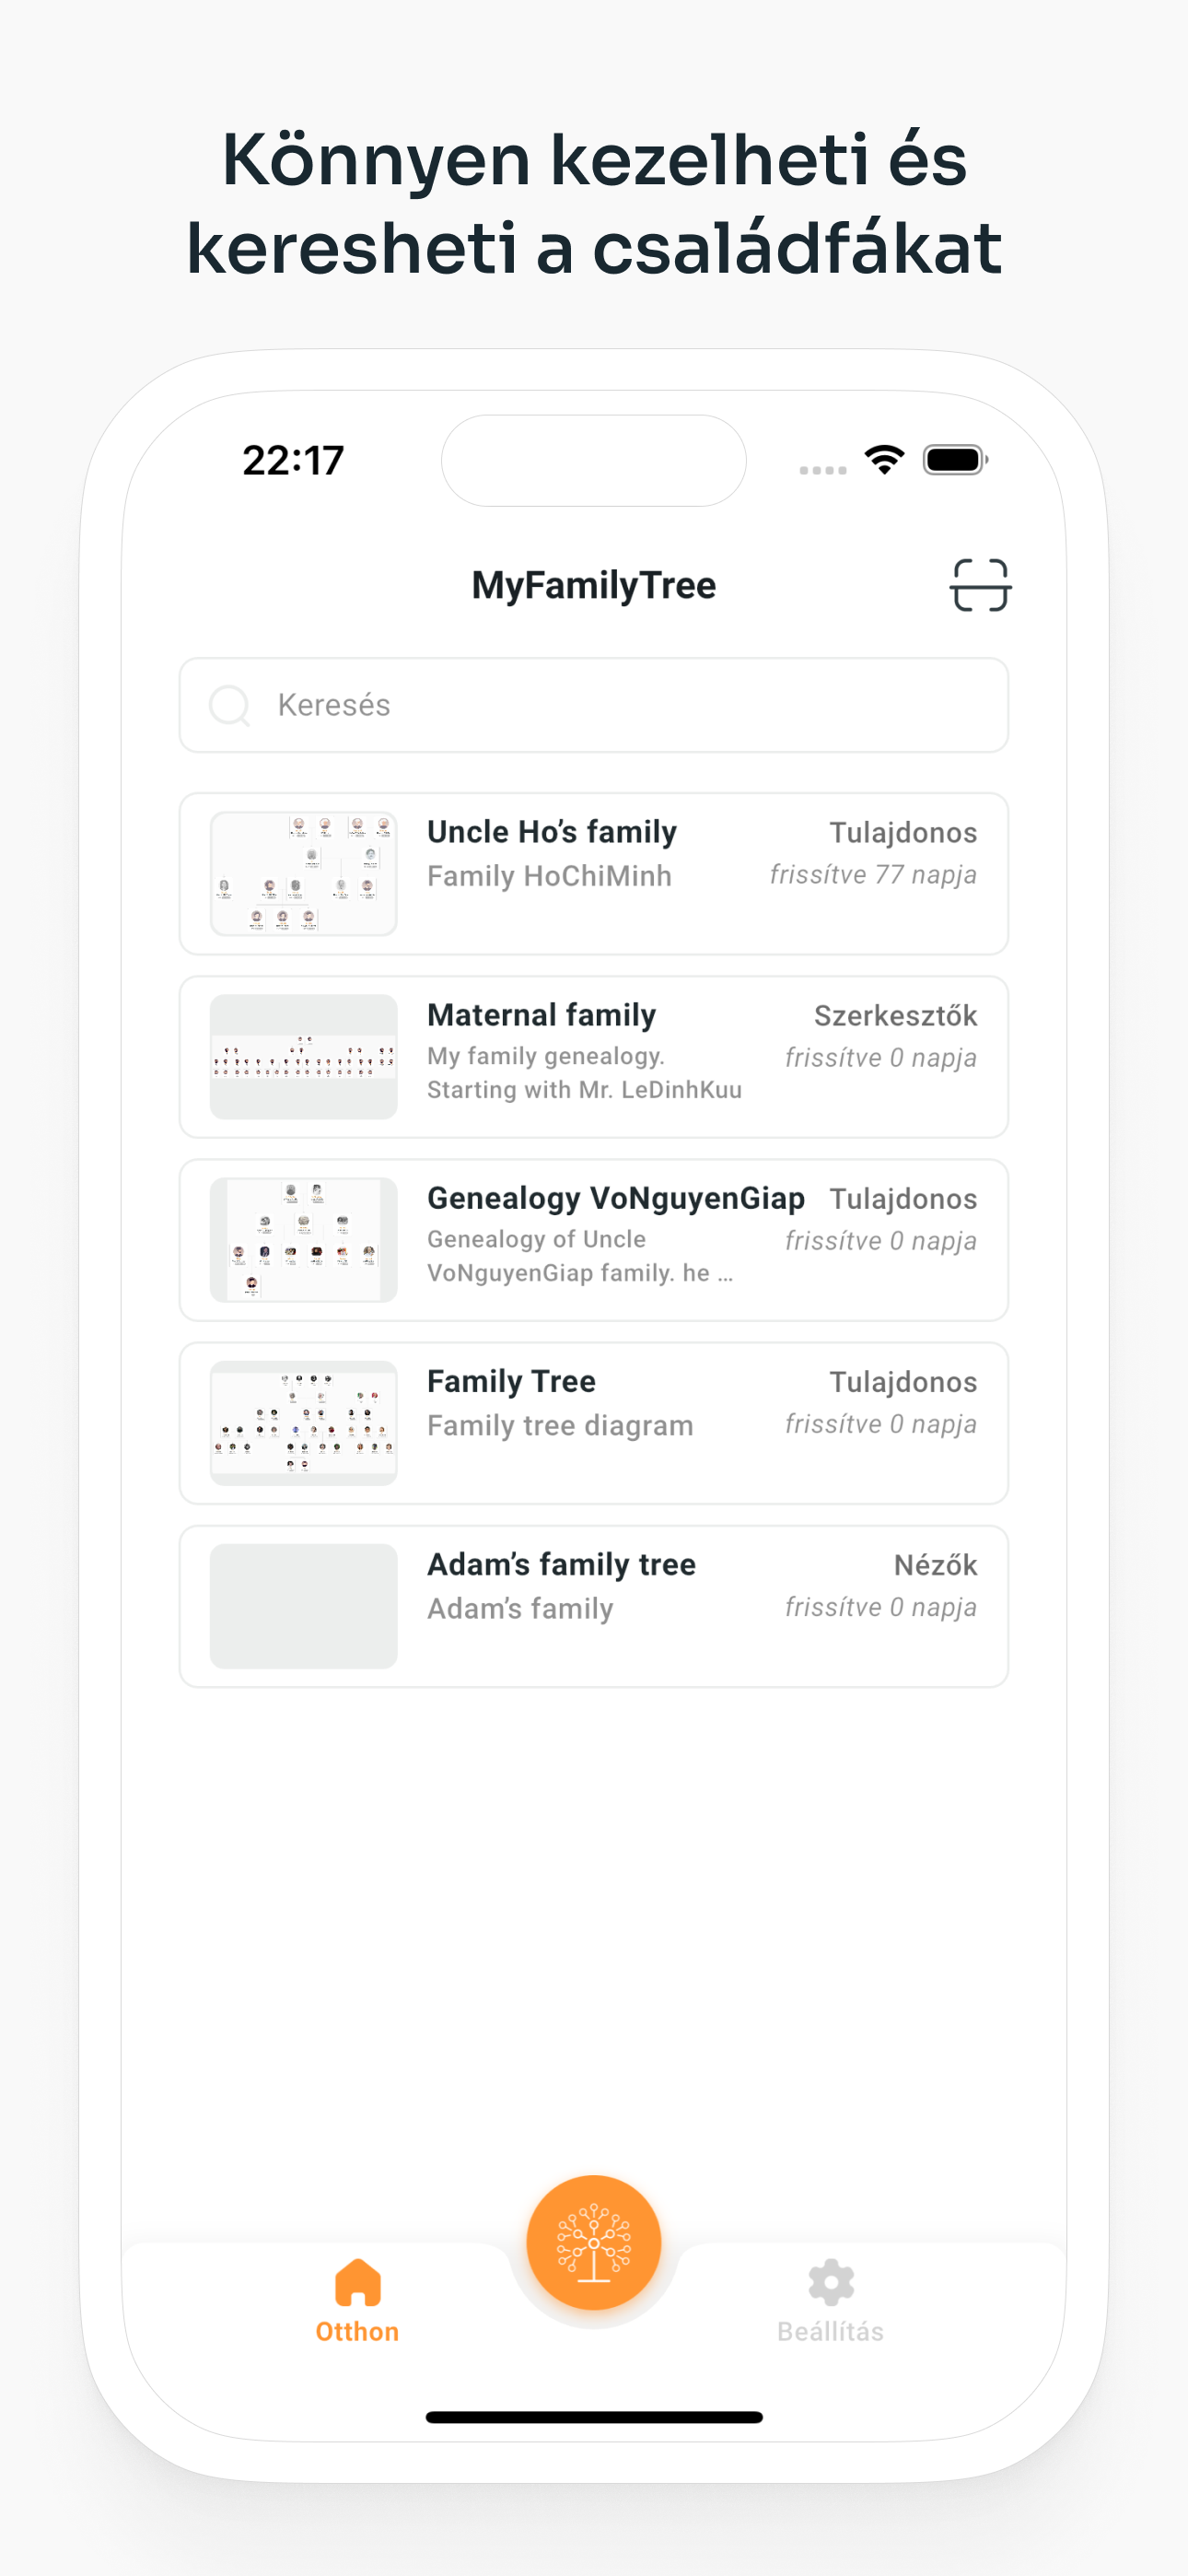
Task: Open the Family Tree diagram thumbnail
Action: [303, 1423]
